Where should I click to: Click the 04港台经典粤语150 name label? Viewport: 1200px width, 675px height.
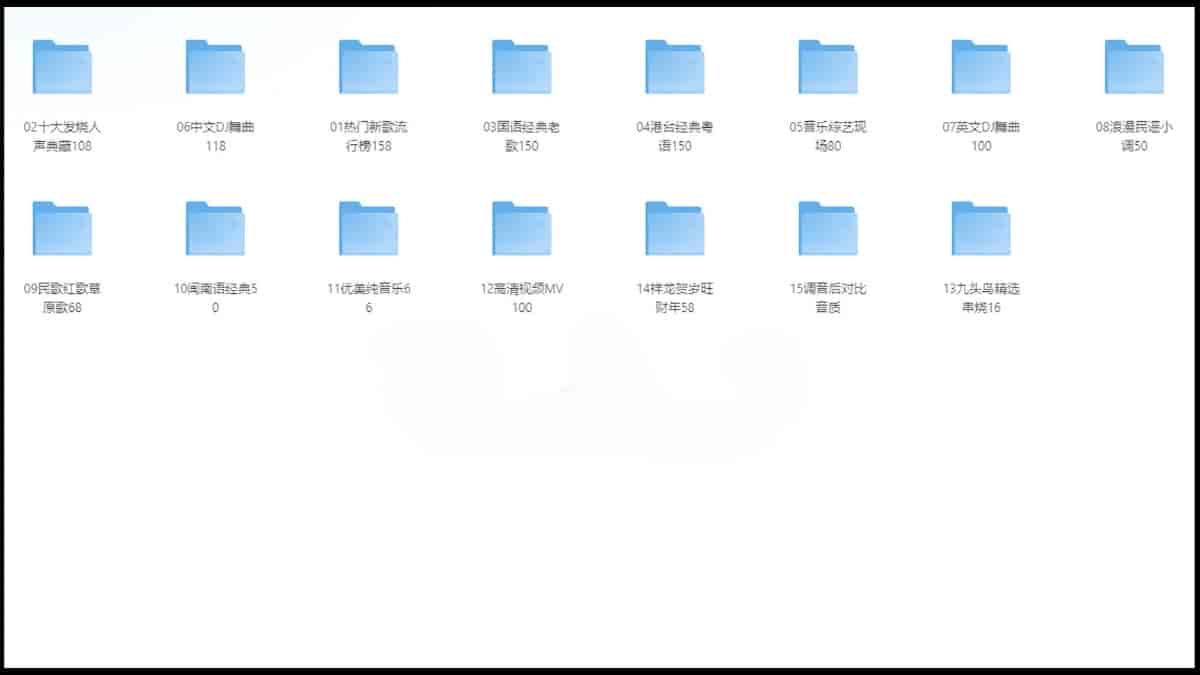(674, 136)
